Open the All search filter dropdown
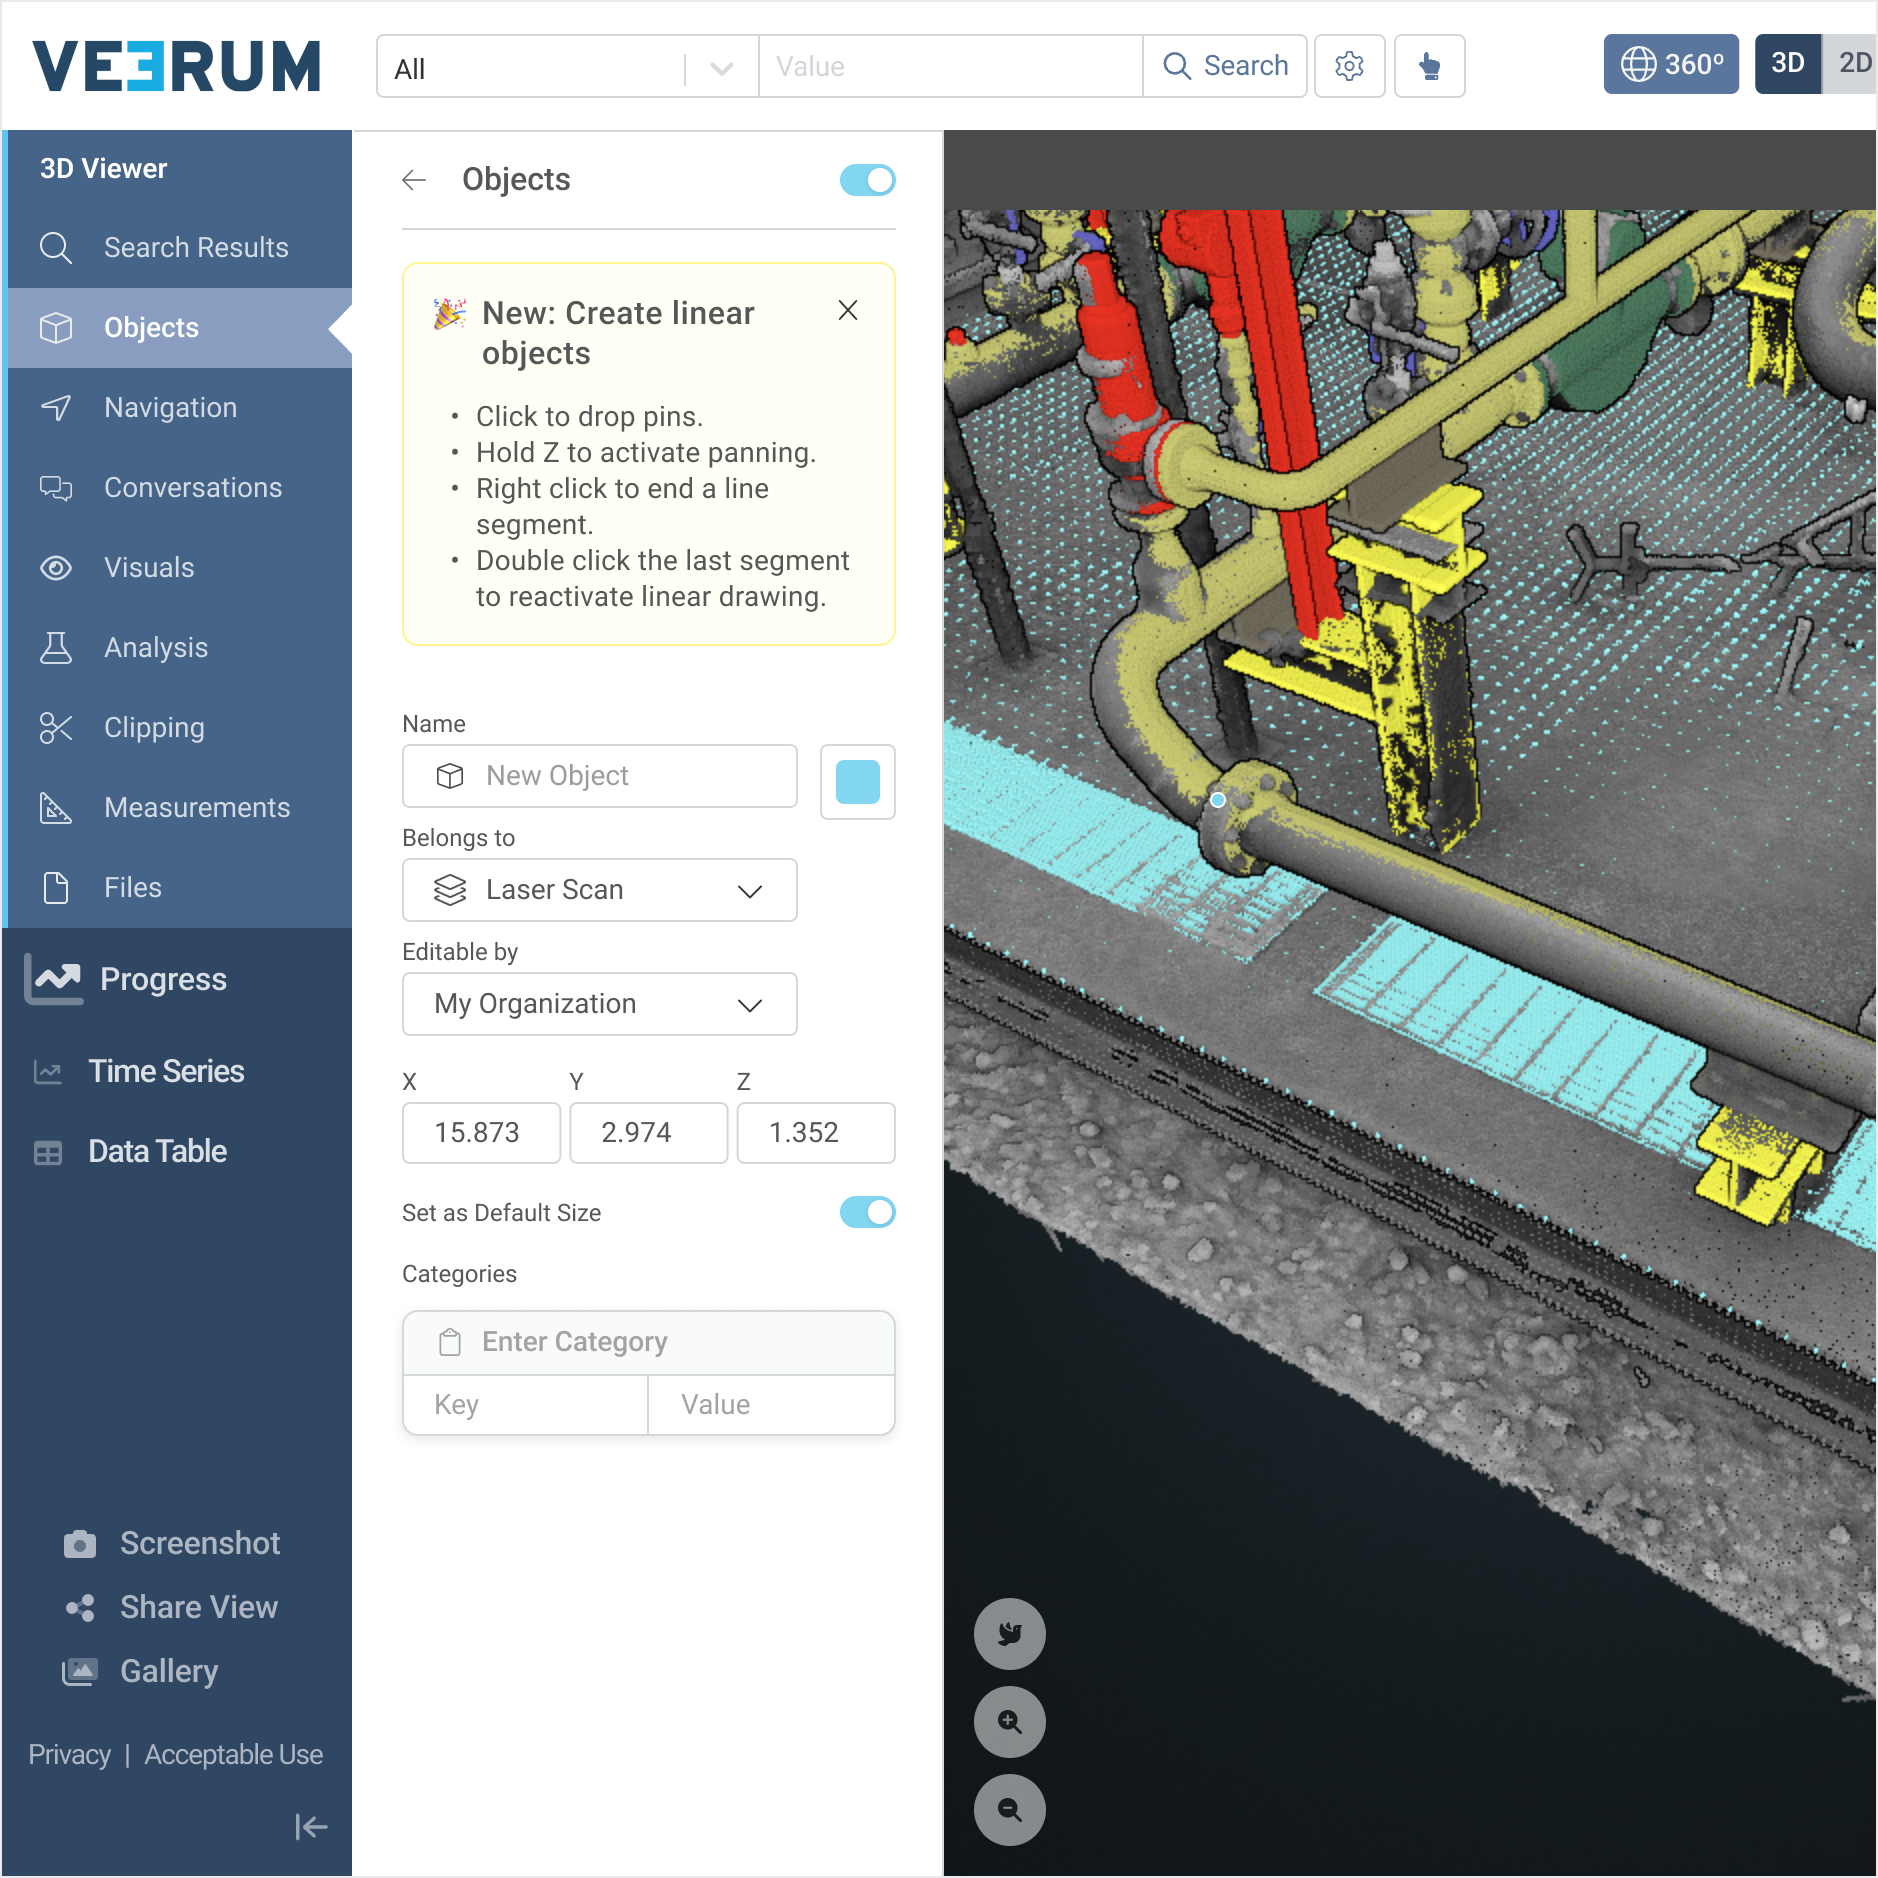 pos(567,68)
